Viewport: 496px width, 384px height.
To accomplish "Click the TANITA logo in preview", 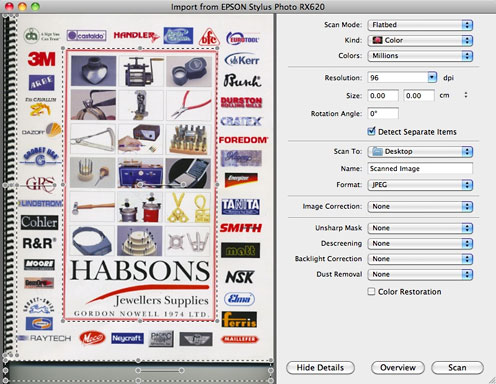I will [241, 207].
